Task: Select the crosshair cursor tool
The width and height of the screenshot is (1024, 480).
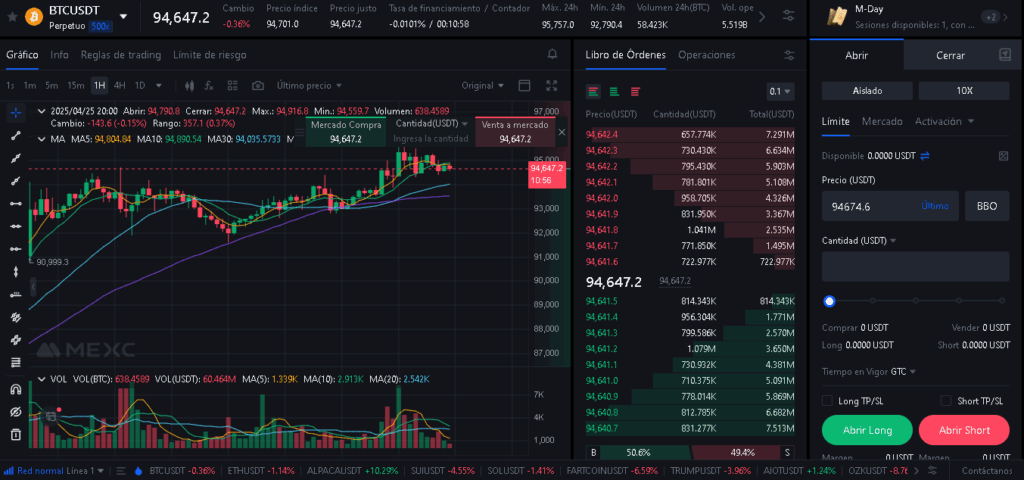Action: [x=16, y=112]
